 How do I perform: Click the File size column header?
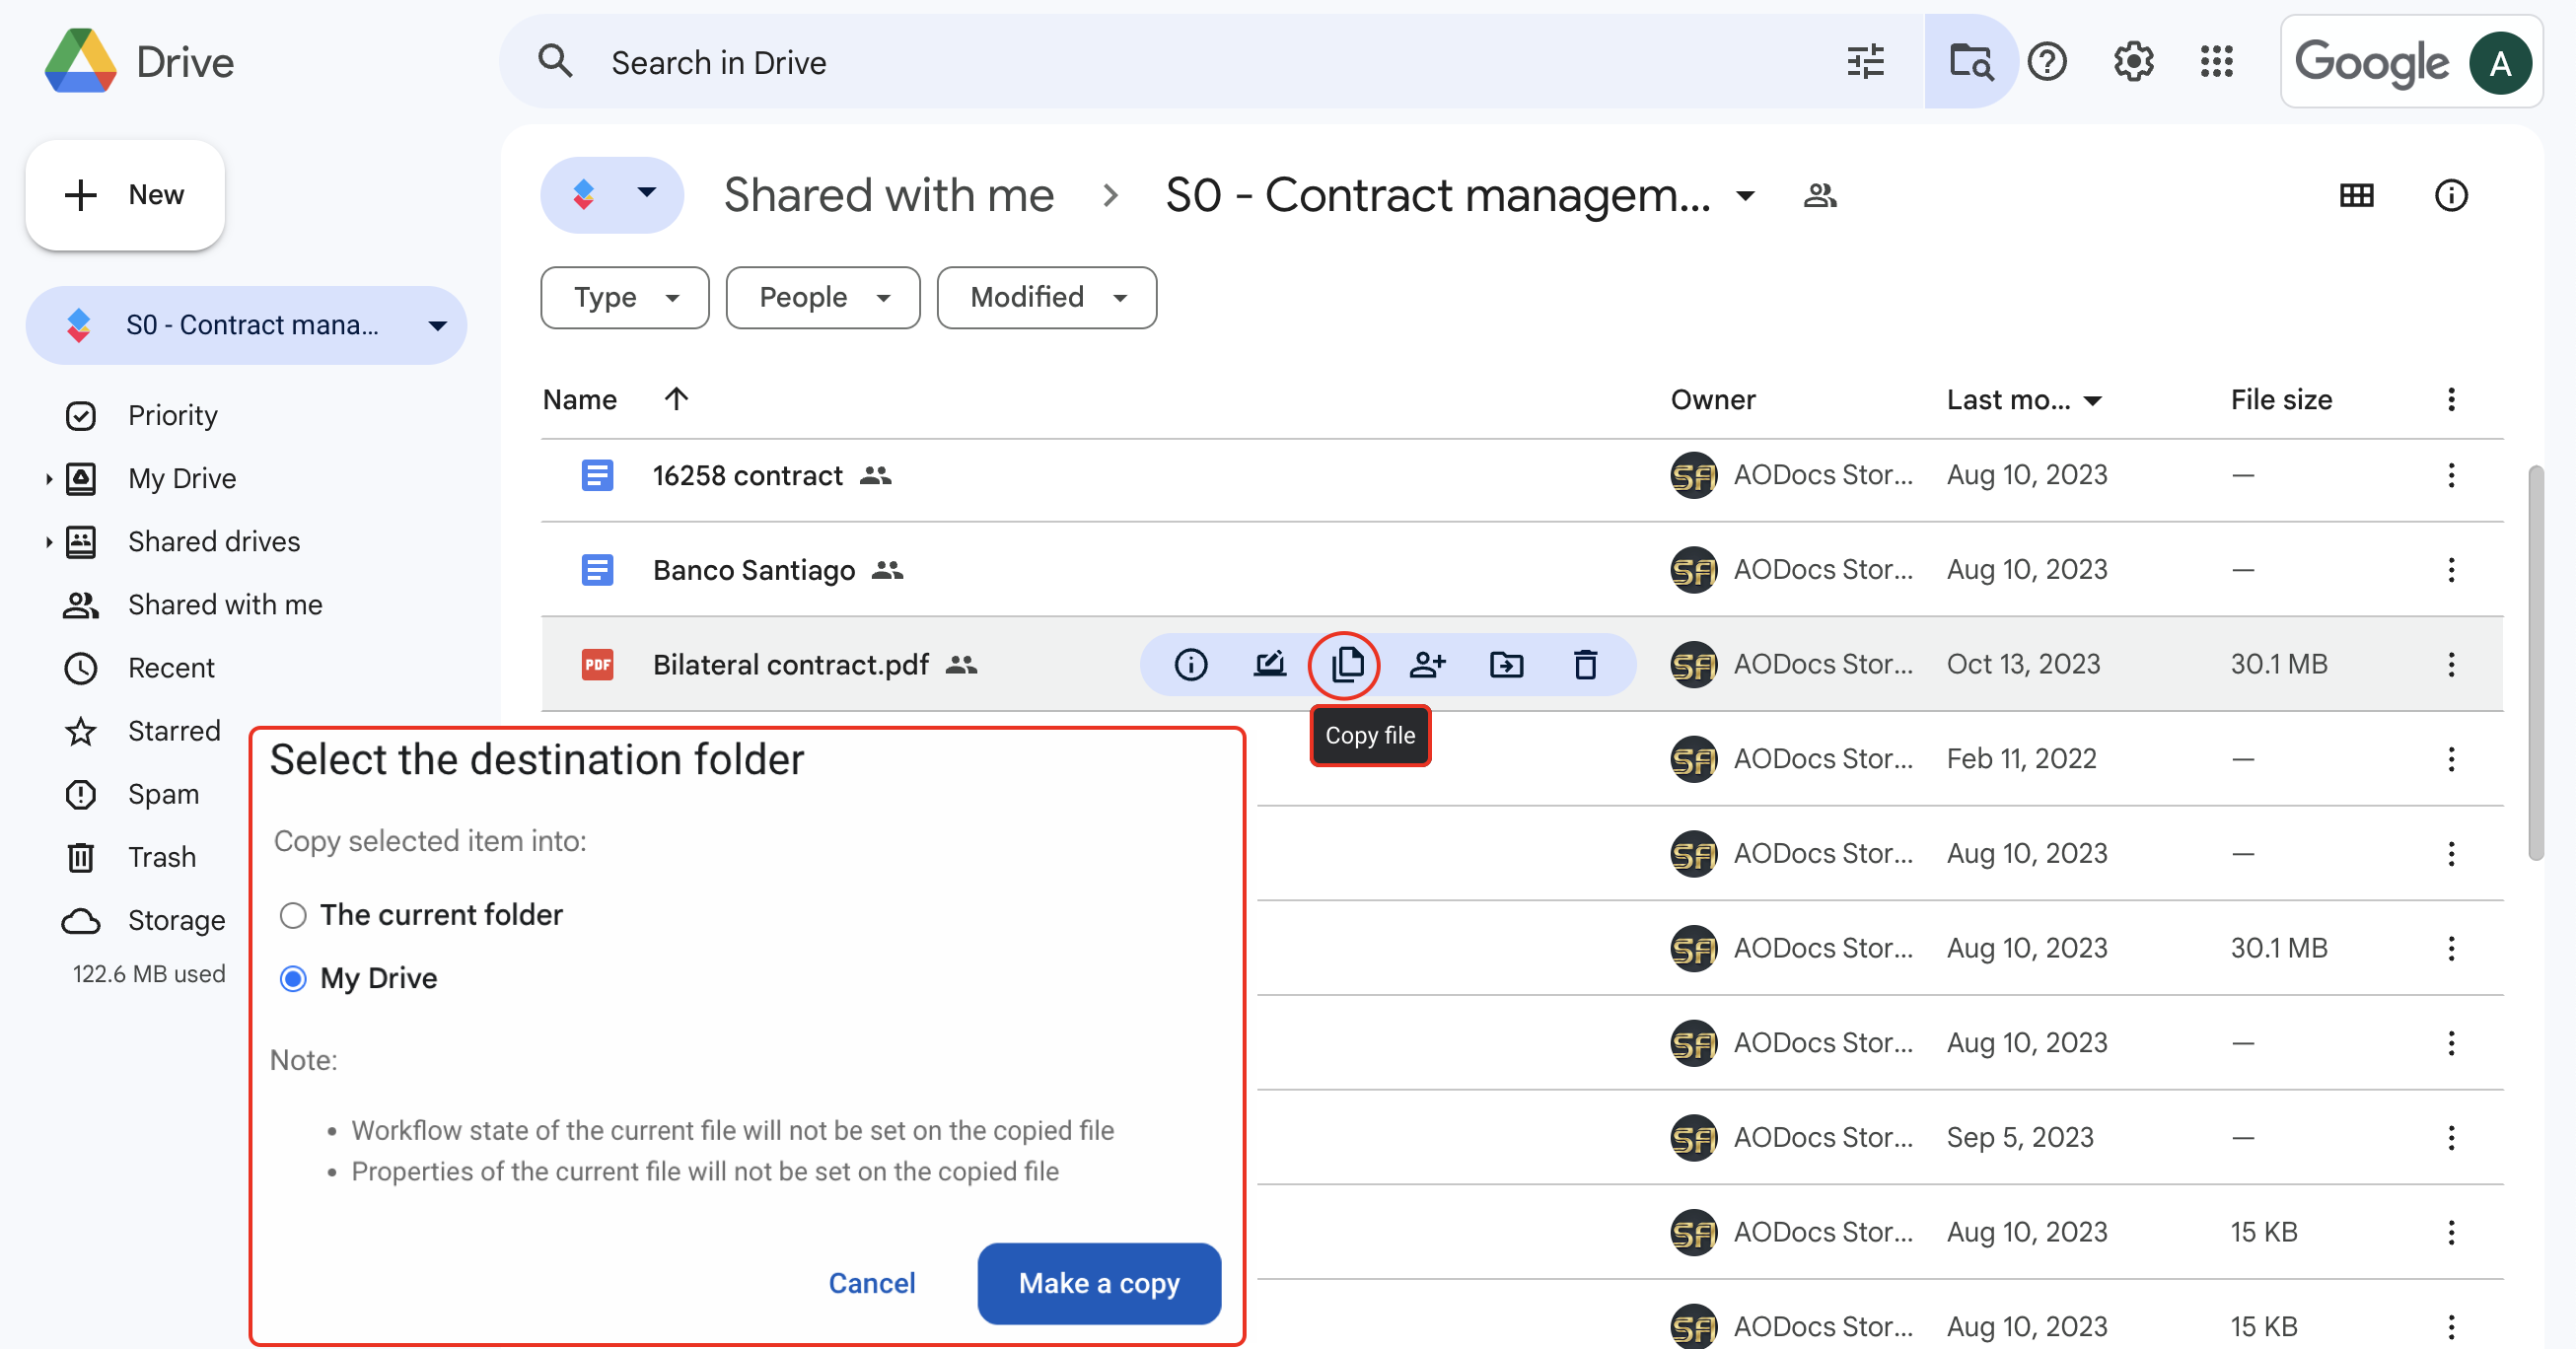pyautogui.click(x=2280, y=400)
